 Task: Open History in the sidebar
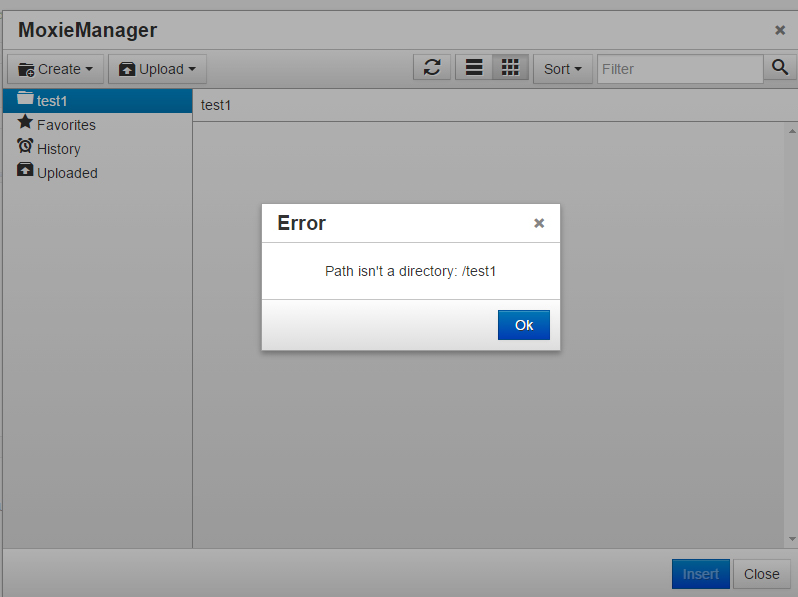[58, 149]
